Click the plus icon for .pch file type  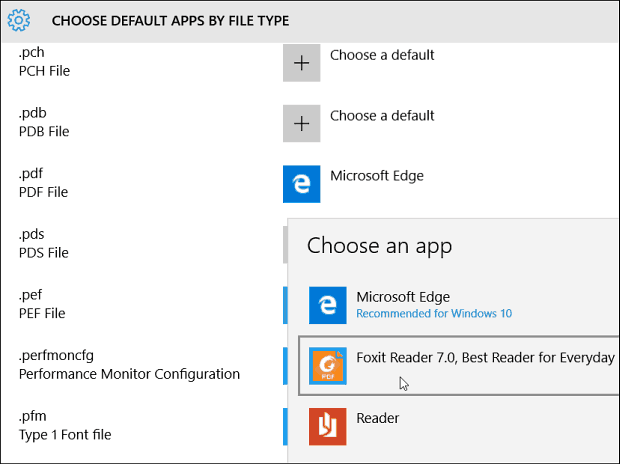coord(301,63)
